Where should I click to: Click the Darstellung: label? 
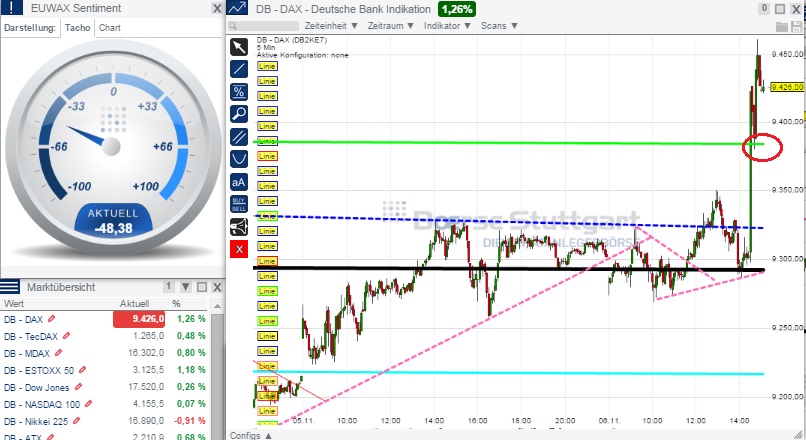29,28
